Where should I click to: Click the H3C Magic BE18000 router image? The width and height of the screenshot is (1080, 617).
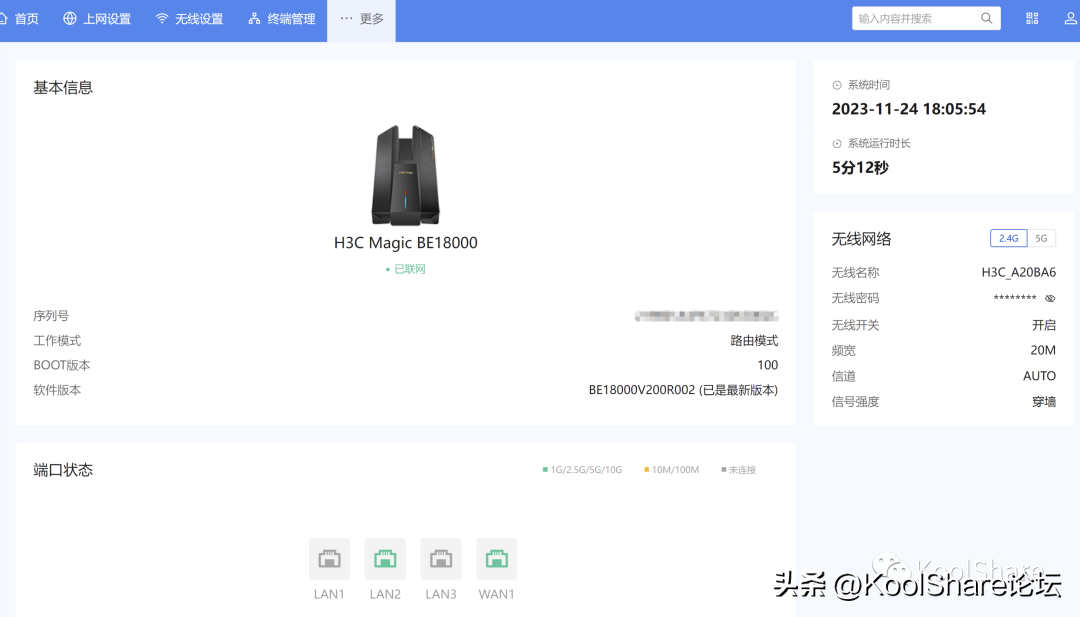click(x=406, y=175)
